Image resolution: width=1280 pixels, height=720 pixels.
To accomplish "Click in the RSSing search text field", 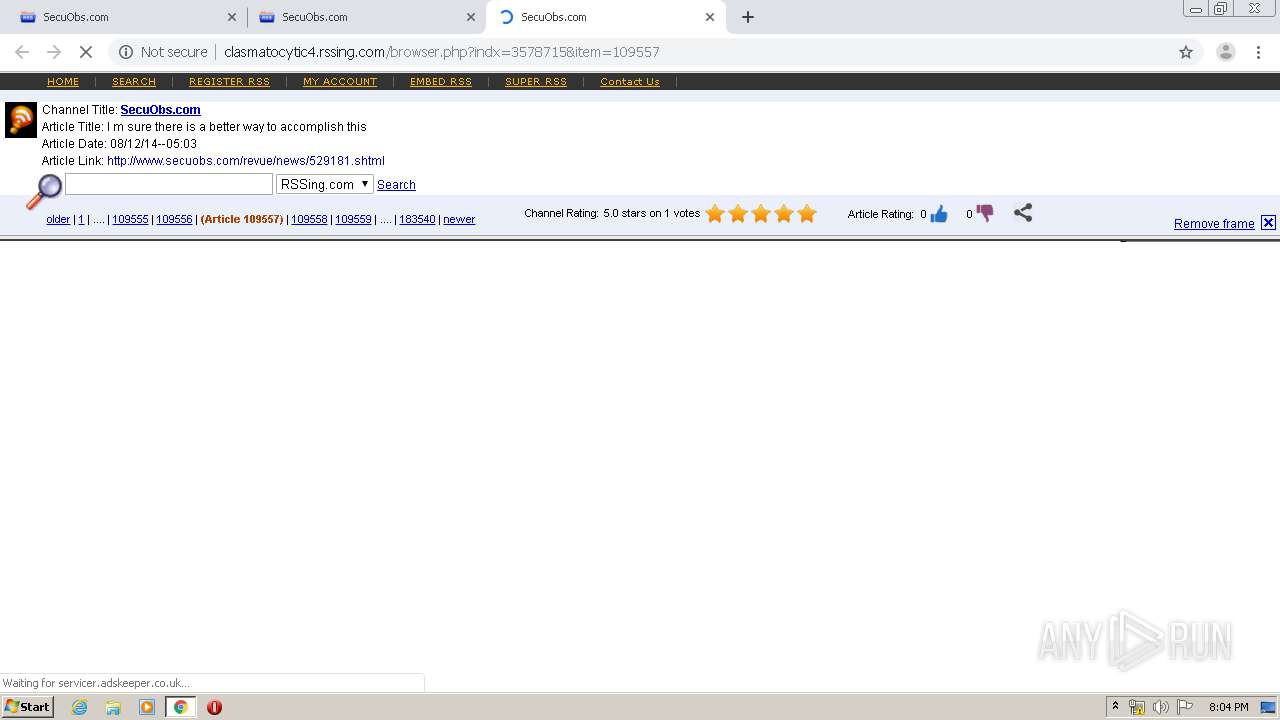I will (169, 184).
